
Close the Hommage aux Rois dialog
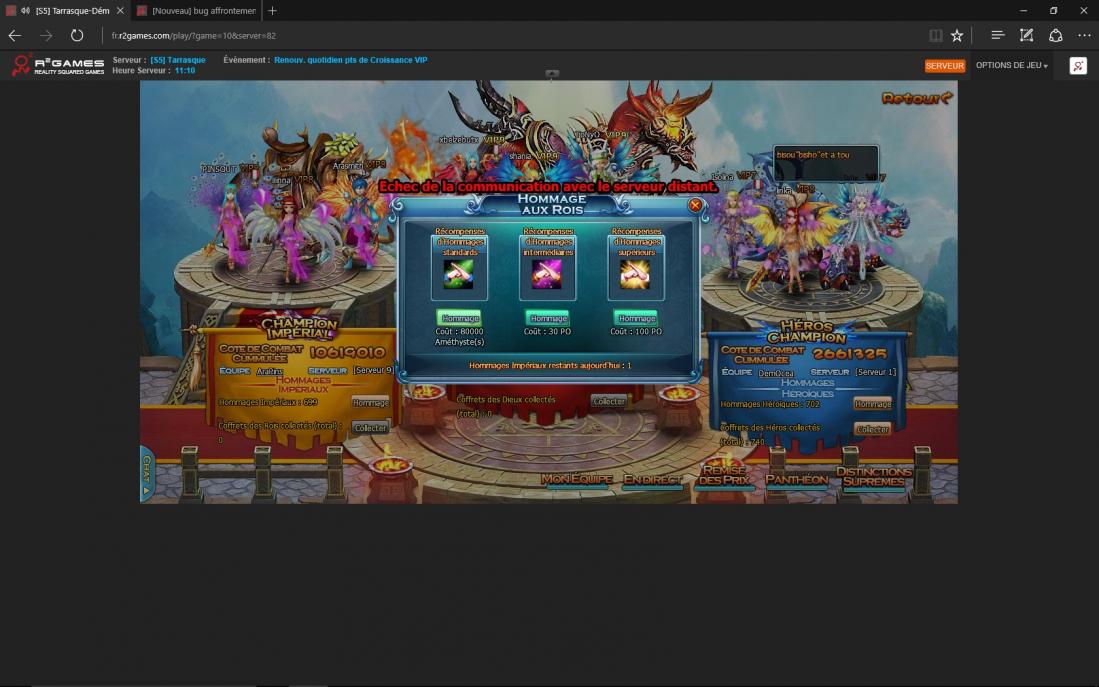(x=695, y=205)
